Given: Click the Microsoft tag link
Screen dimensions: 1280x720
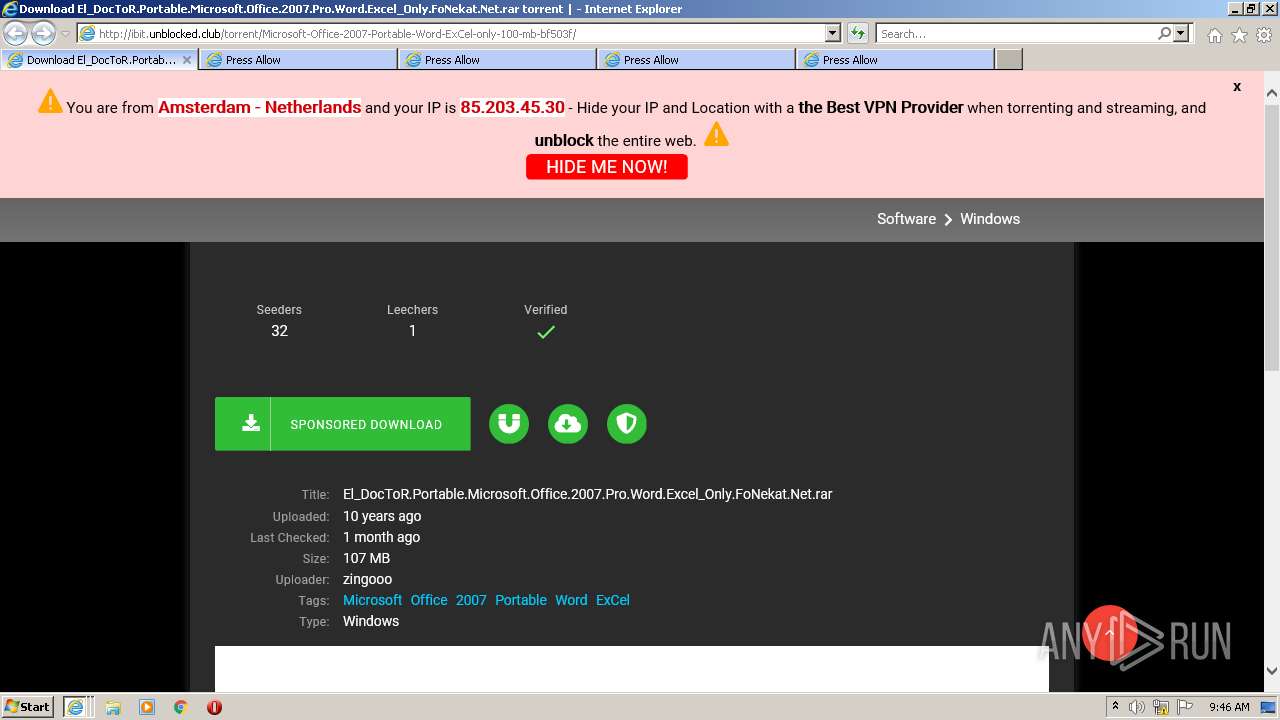Looking at the screenshot, I should (x=372, y=600).
